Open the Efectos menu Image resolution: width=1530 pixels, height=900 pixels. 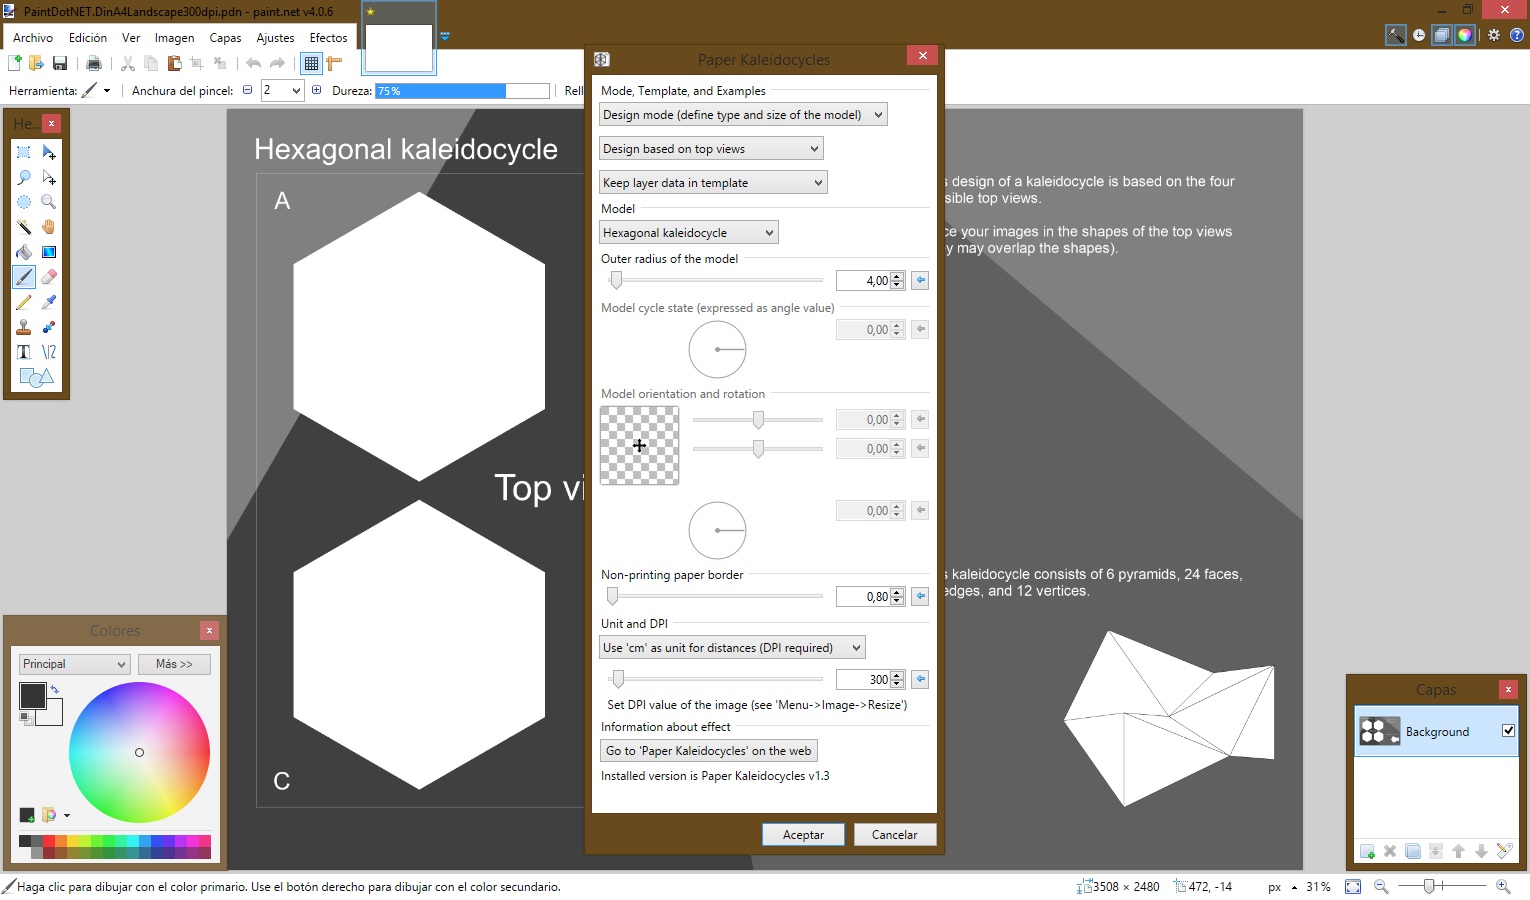pos(328,38)
